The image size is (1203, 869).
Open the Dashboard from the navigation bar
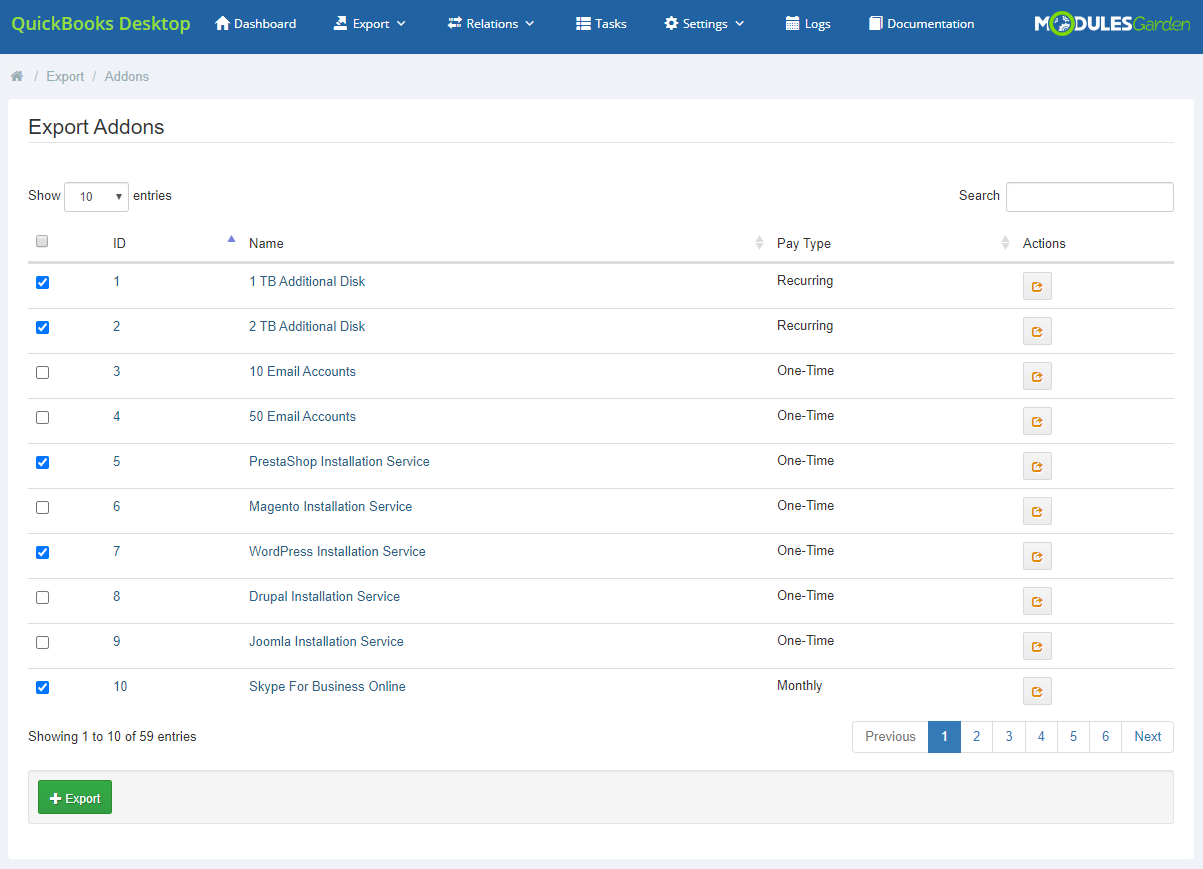coord(255,23)
